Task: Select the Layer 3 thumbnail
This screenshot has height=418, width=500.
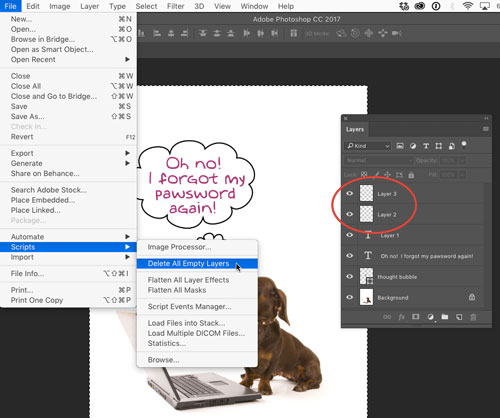Action: tap(366, 193)
